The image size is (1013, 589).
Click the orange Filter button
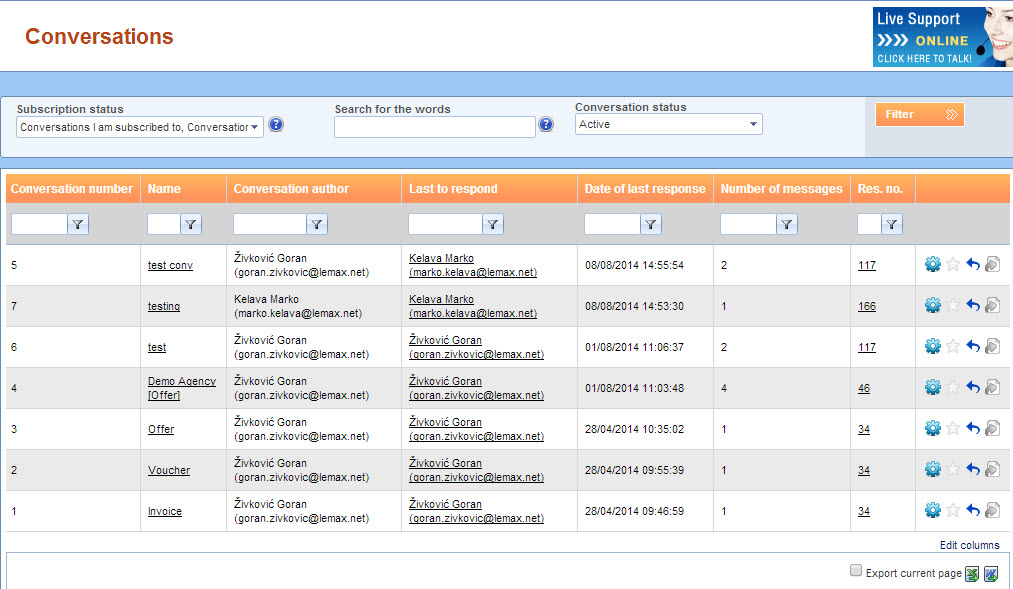(920, 114)
